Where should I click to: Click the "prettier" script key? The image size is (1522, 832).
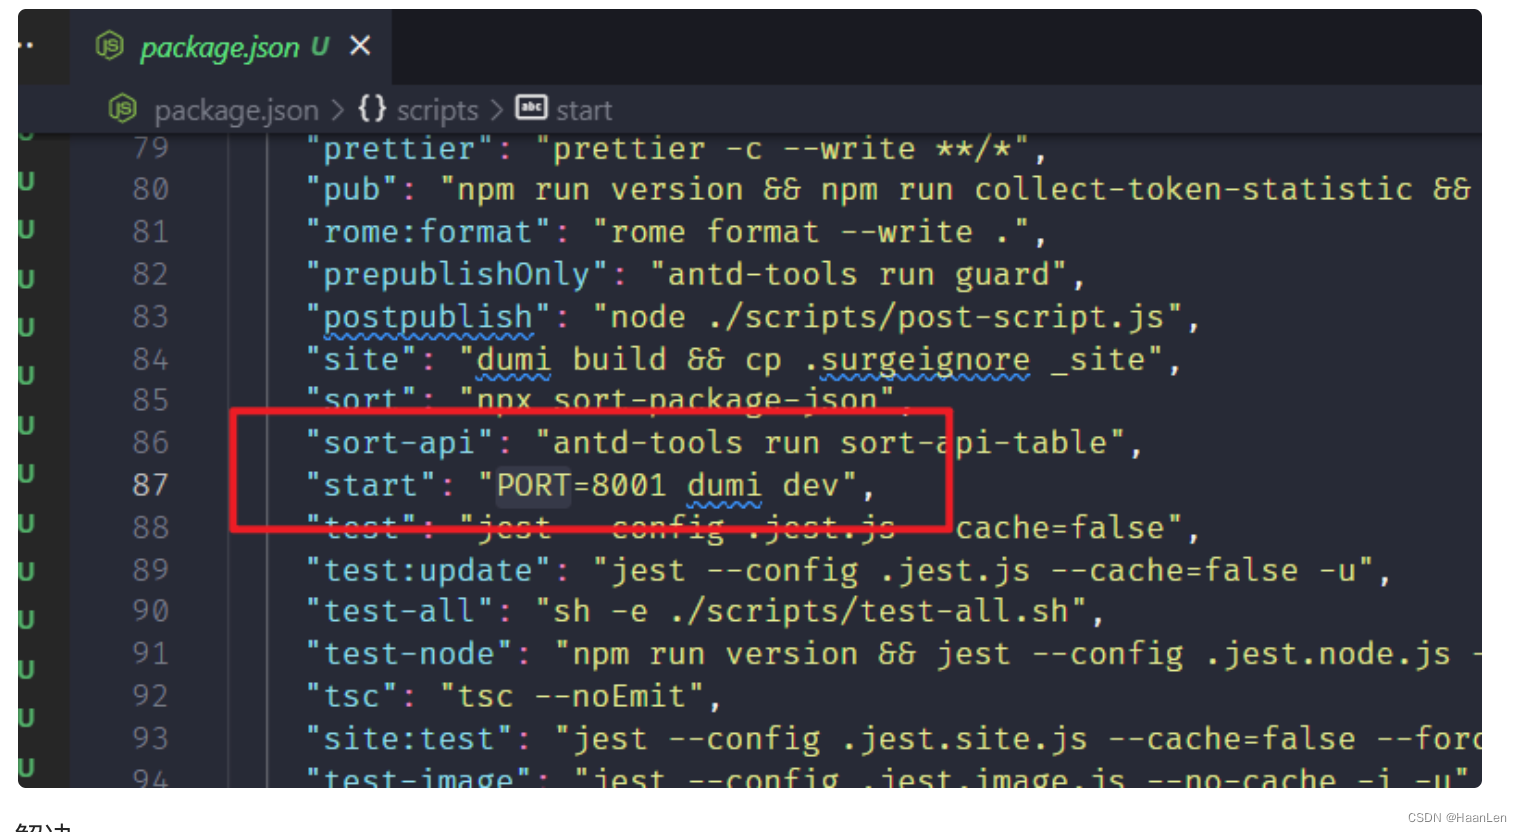399,149
